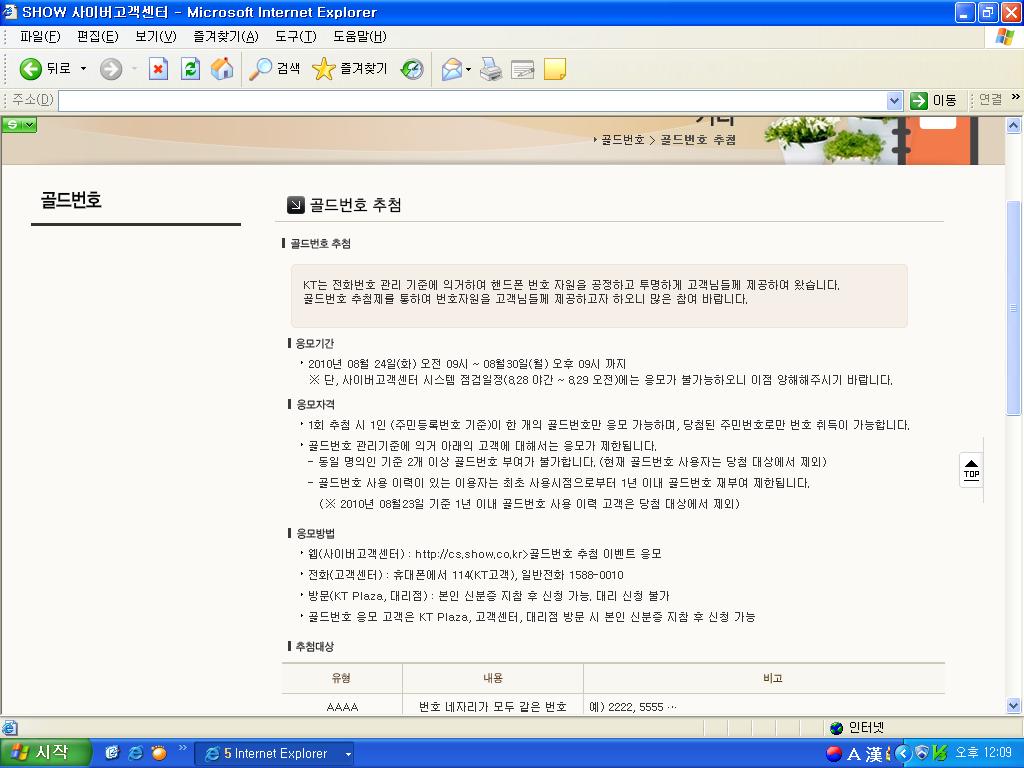Click the 골드번호 추첨 breadcrumb link

tap(698, 140)
